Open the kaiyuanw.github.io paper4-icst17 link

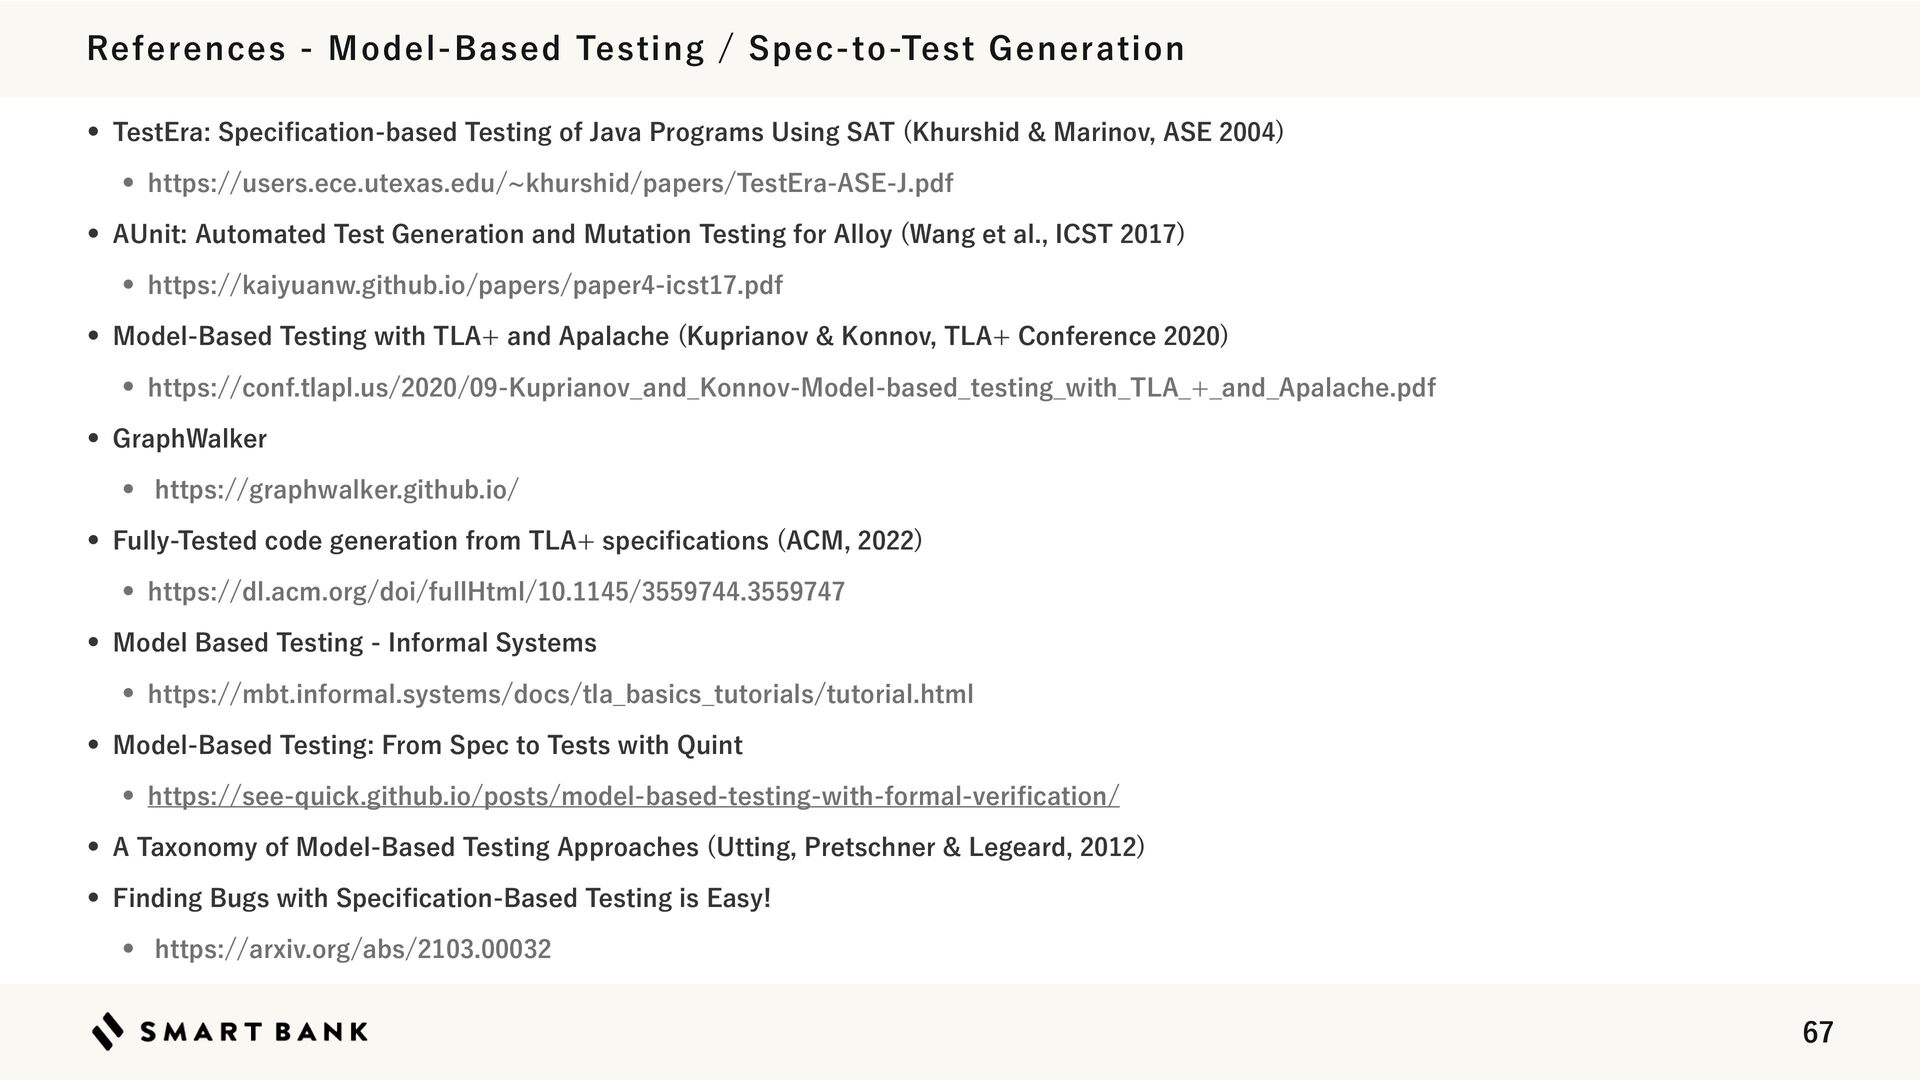465,285
